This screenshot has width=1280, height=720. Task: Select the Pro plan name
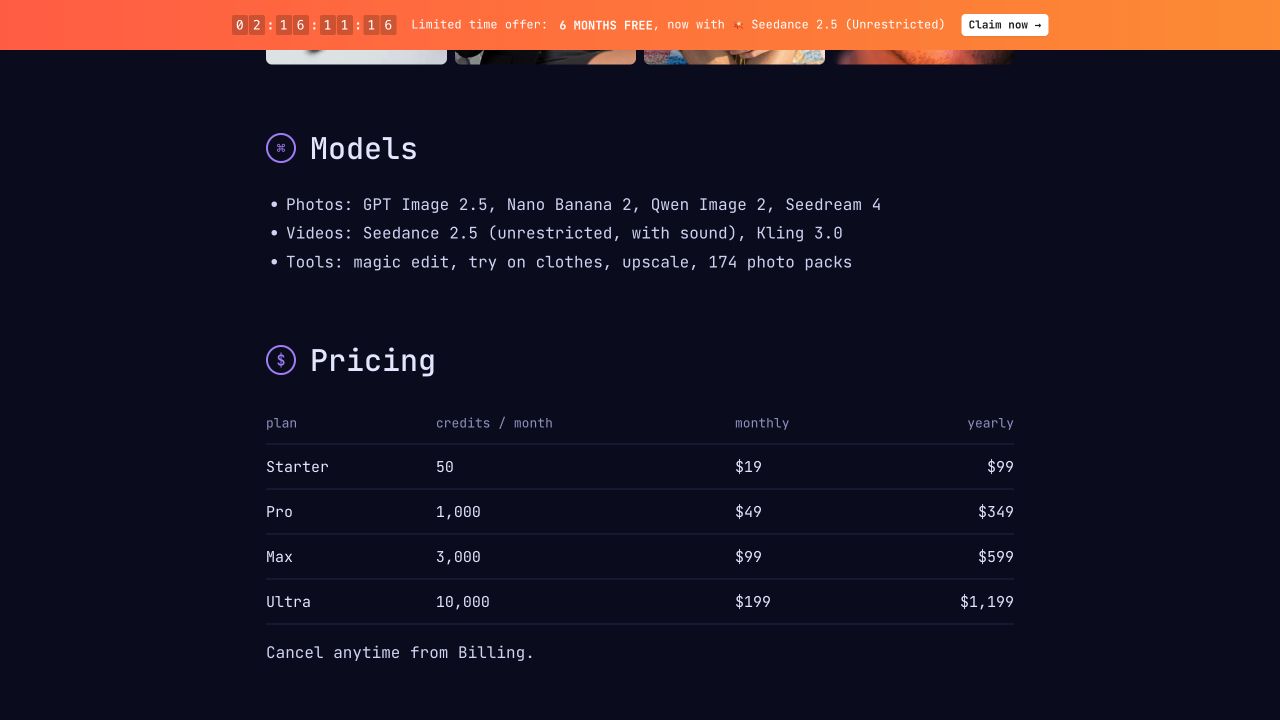click(x=279, y=512)
